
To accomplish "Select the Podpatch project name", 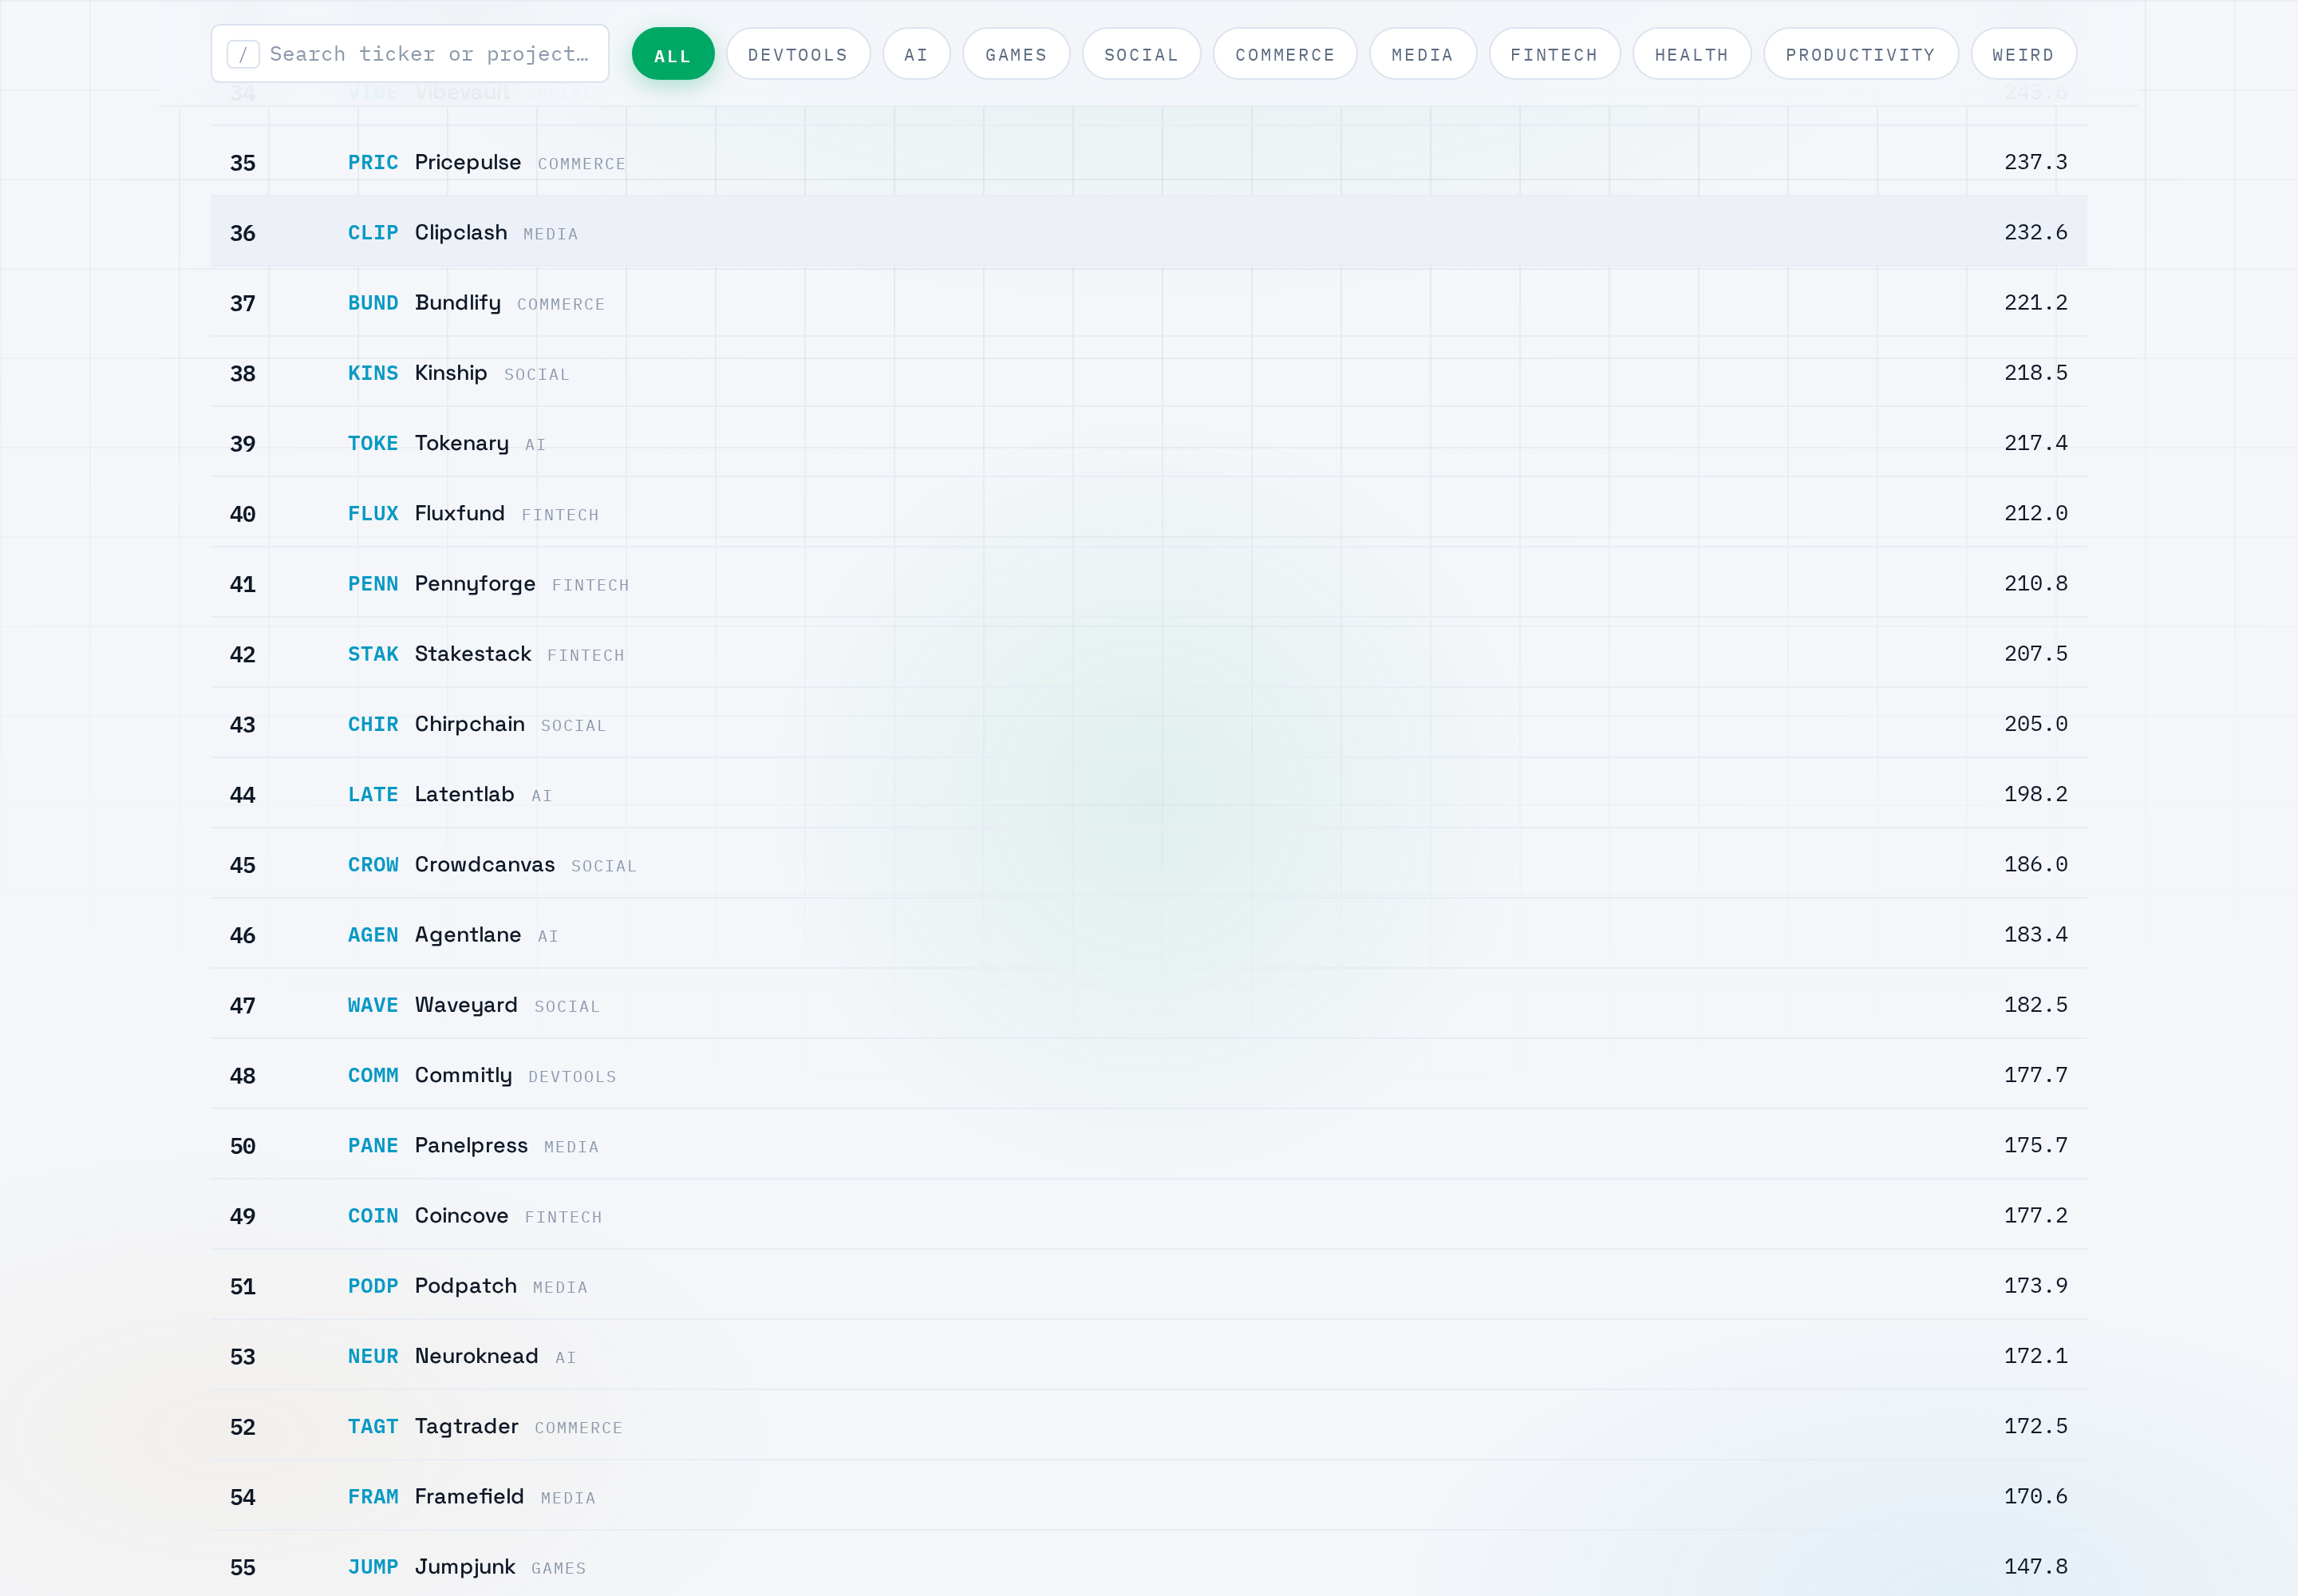I will coord(466,1285).
